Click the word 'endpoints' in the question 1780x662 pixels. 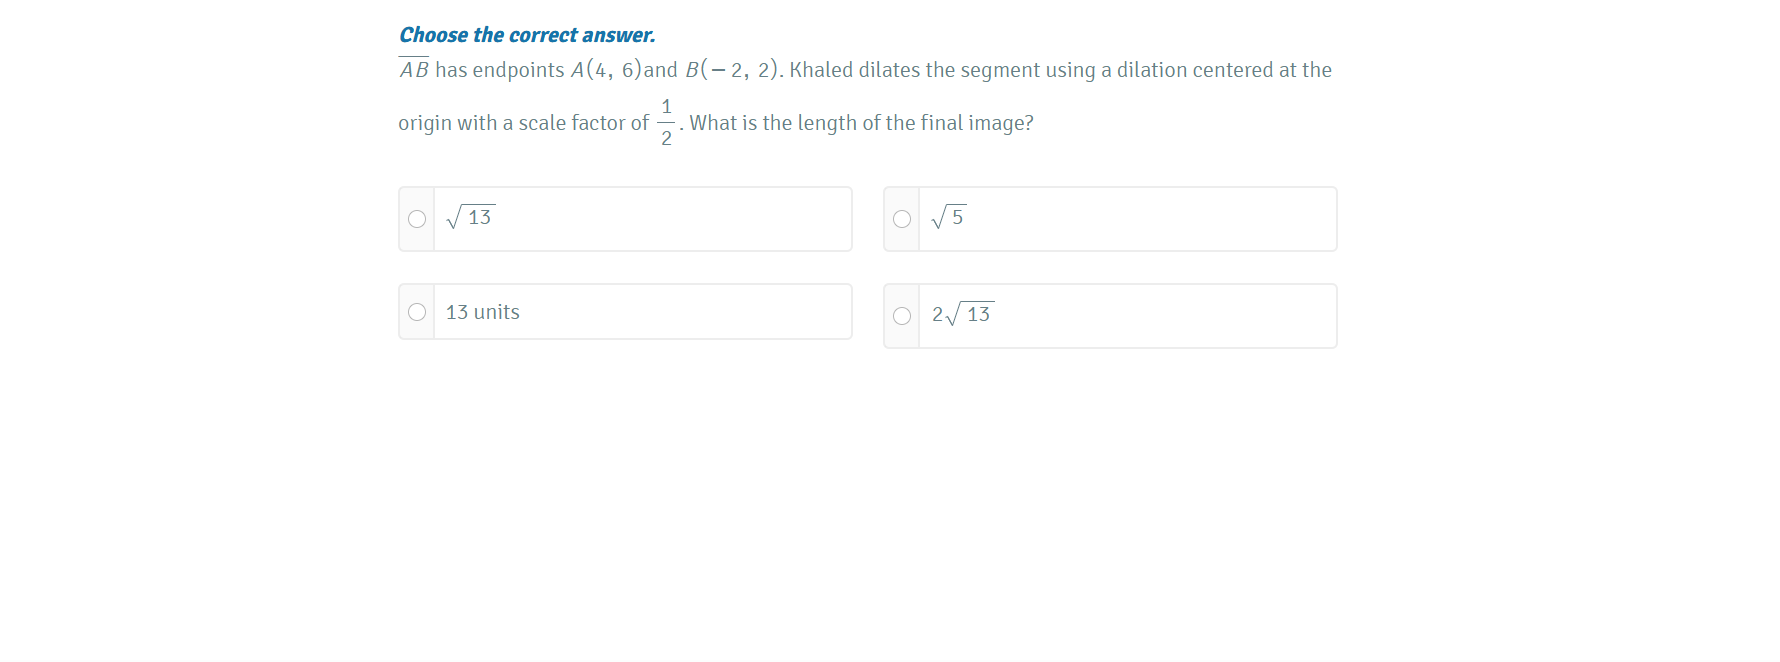(x=518, y=70)
